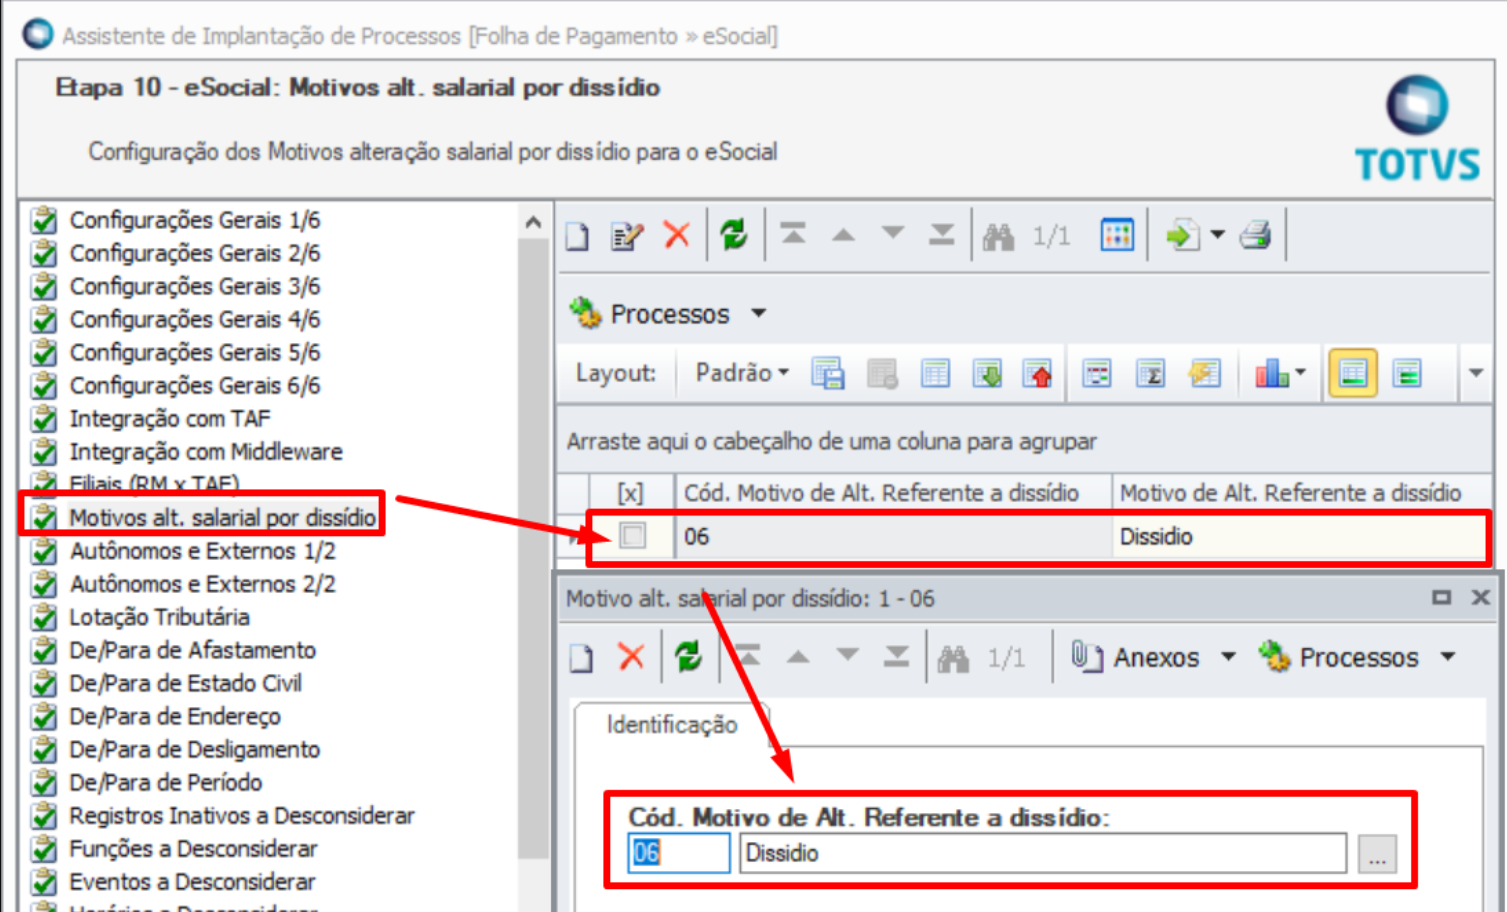The image size is (1507, 912).
Task: Click the grid icon with red up arrow
Action: pos(1038,374)
